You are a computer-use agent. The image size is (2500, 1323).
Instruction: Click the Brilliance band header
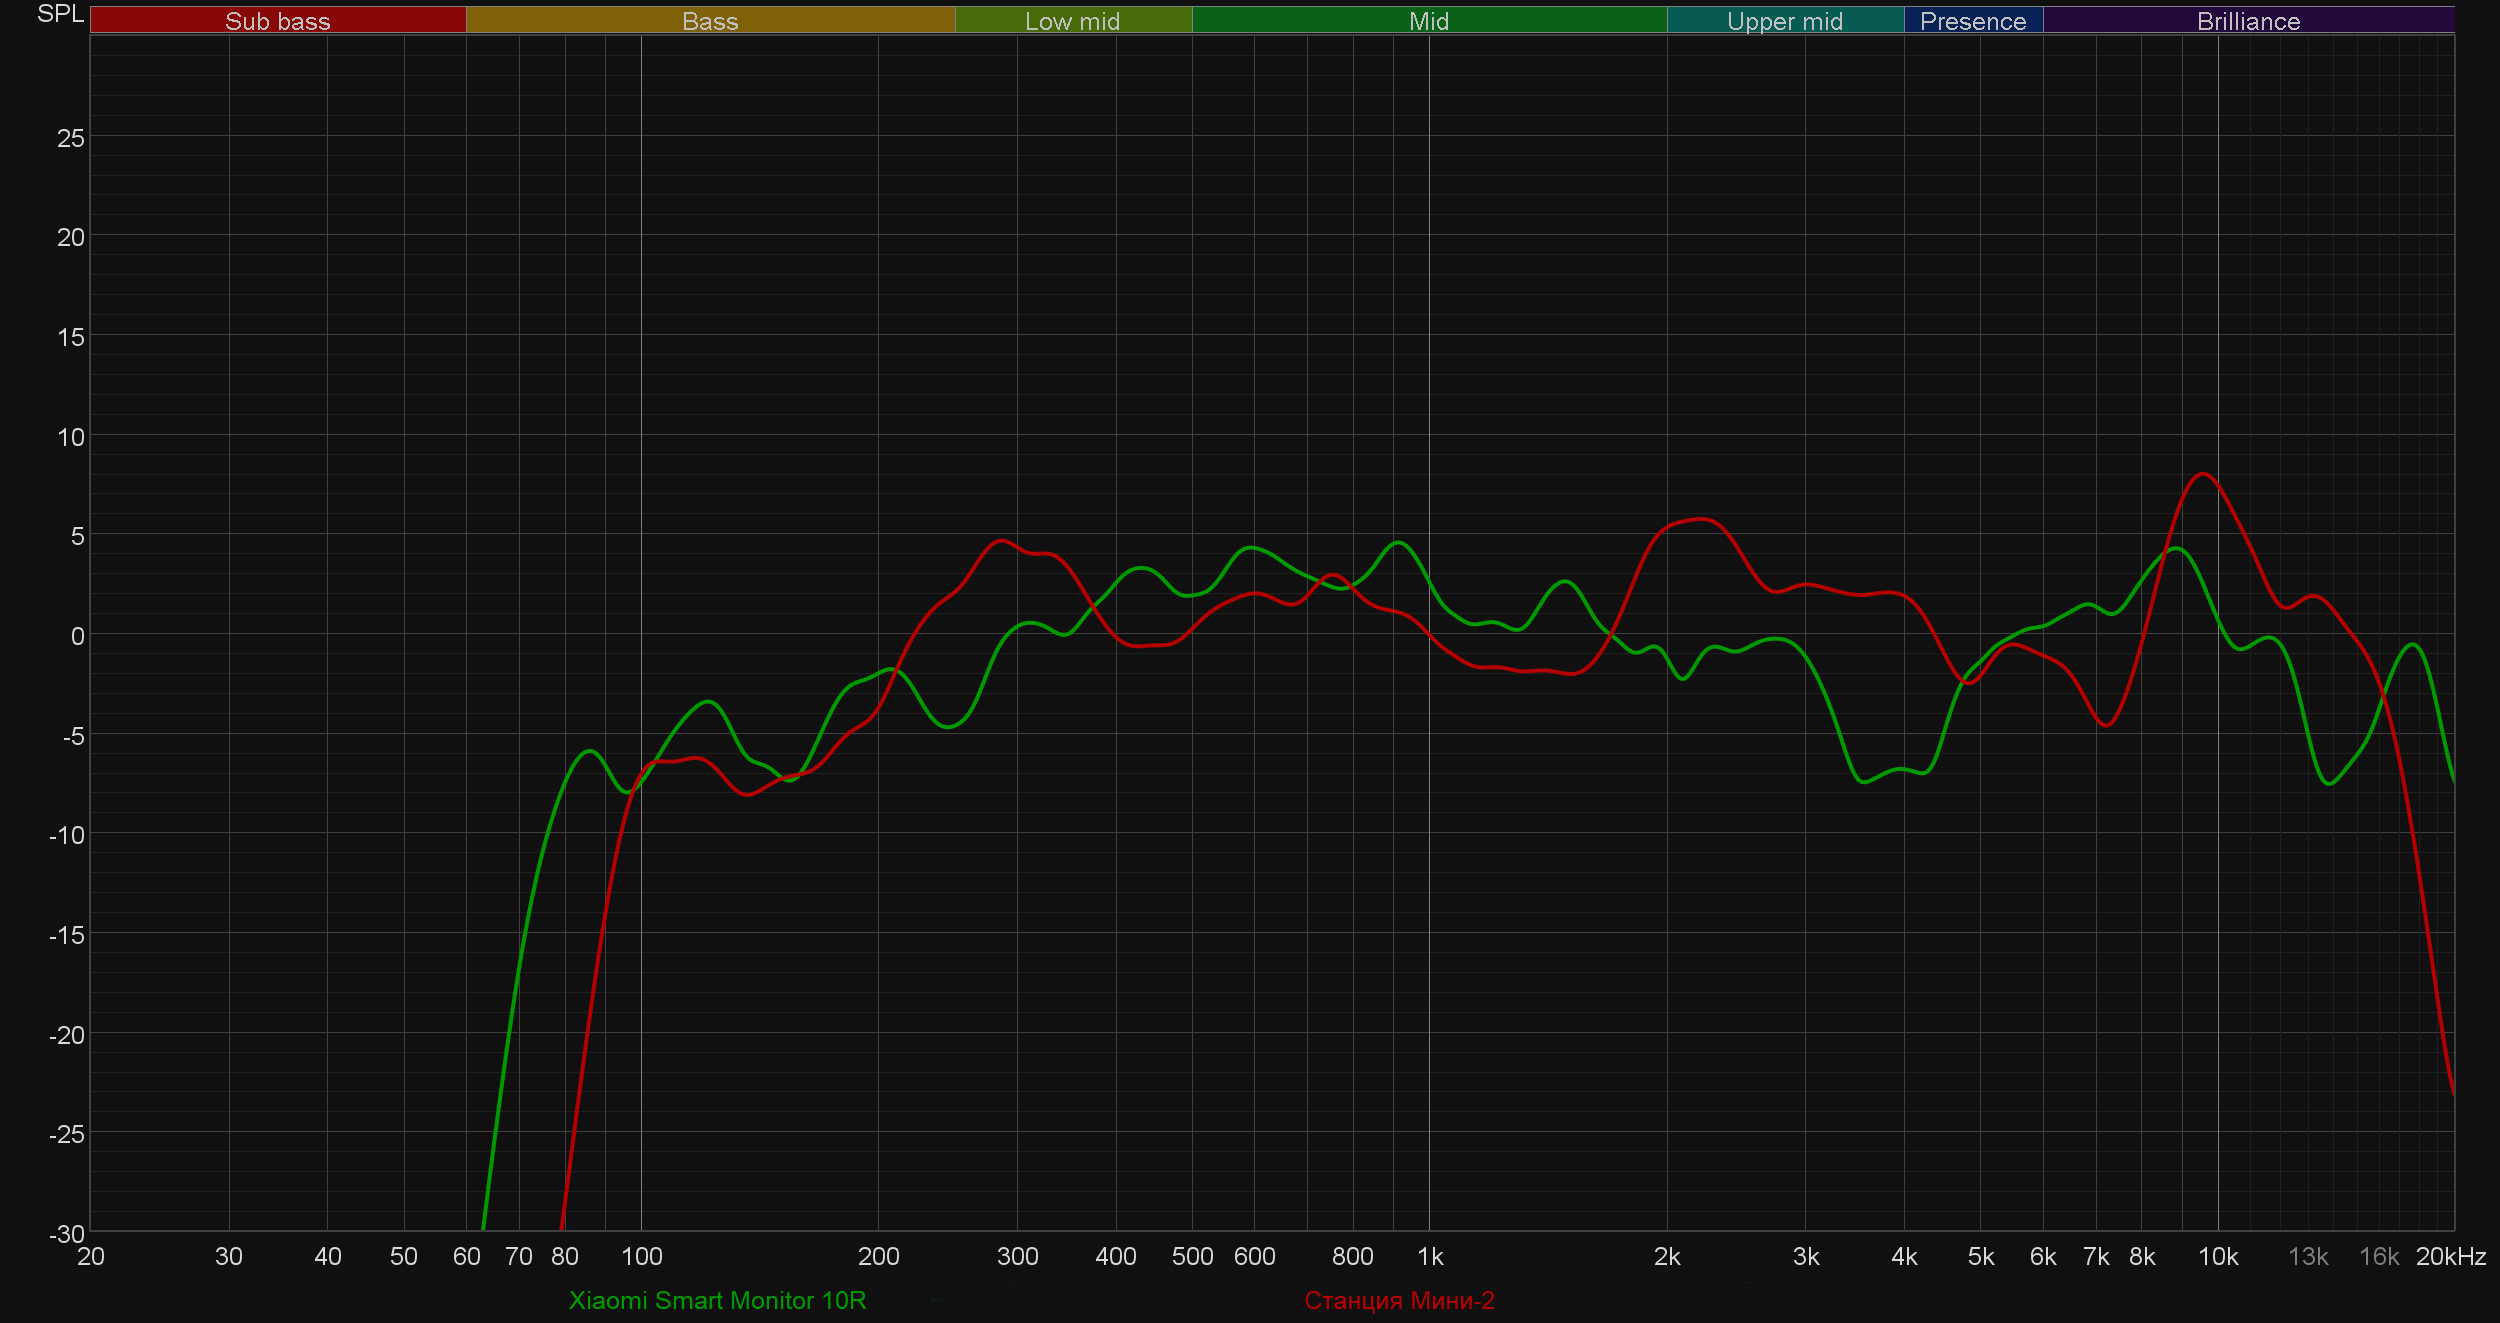coord(2248,21)
